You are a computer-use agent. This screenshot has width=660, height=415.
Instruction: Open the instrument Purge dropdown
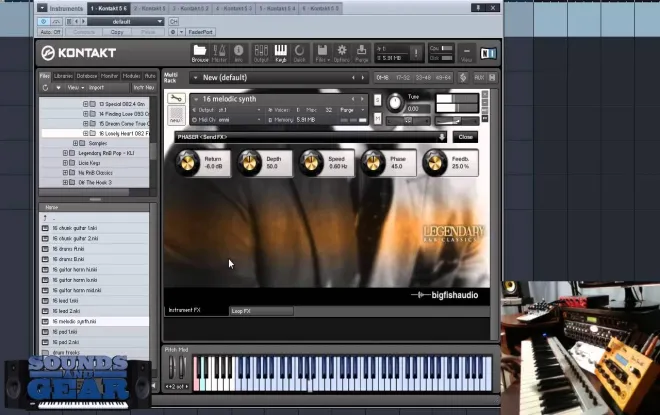click(352, 110)
